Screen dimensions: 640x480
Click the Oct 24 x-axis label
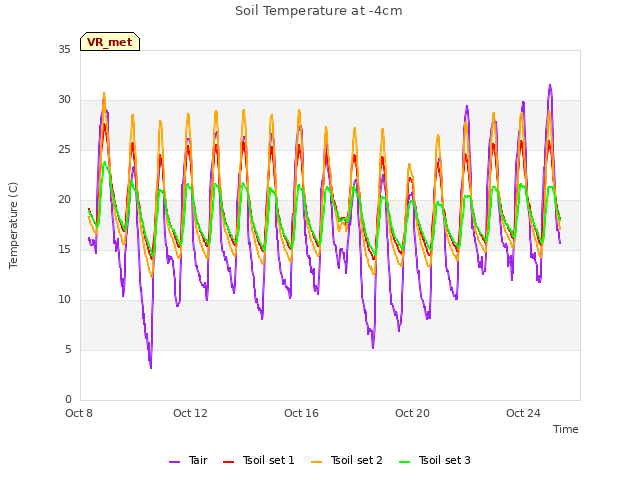coord(523,413)
